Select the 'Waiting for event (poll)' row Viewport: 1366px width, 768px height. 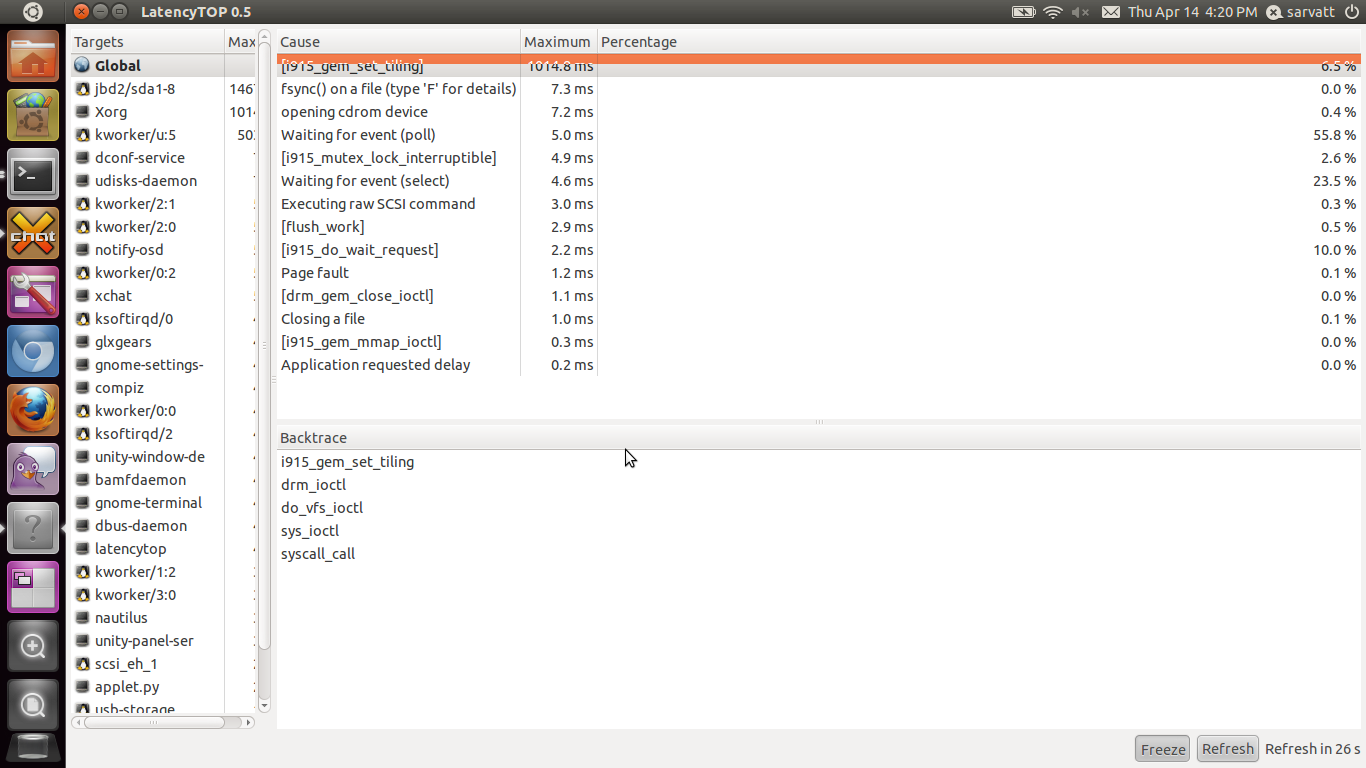point(358,135)
